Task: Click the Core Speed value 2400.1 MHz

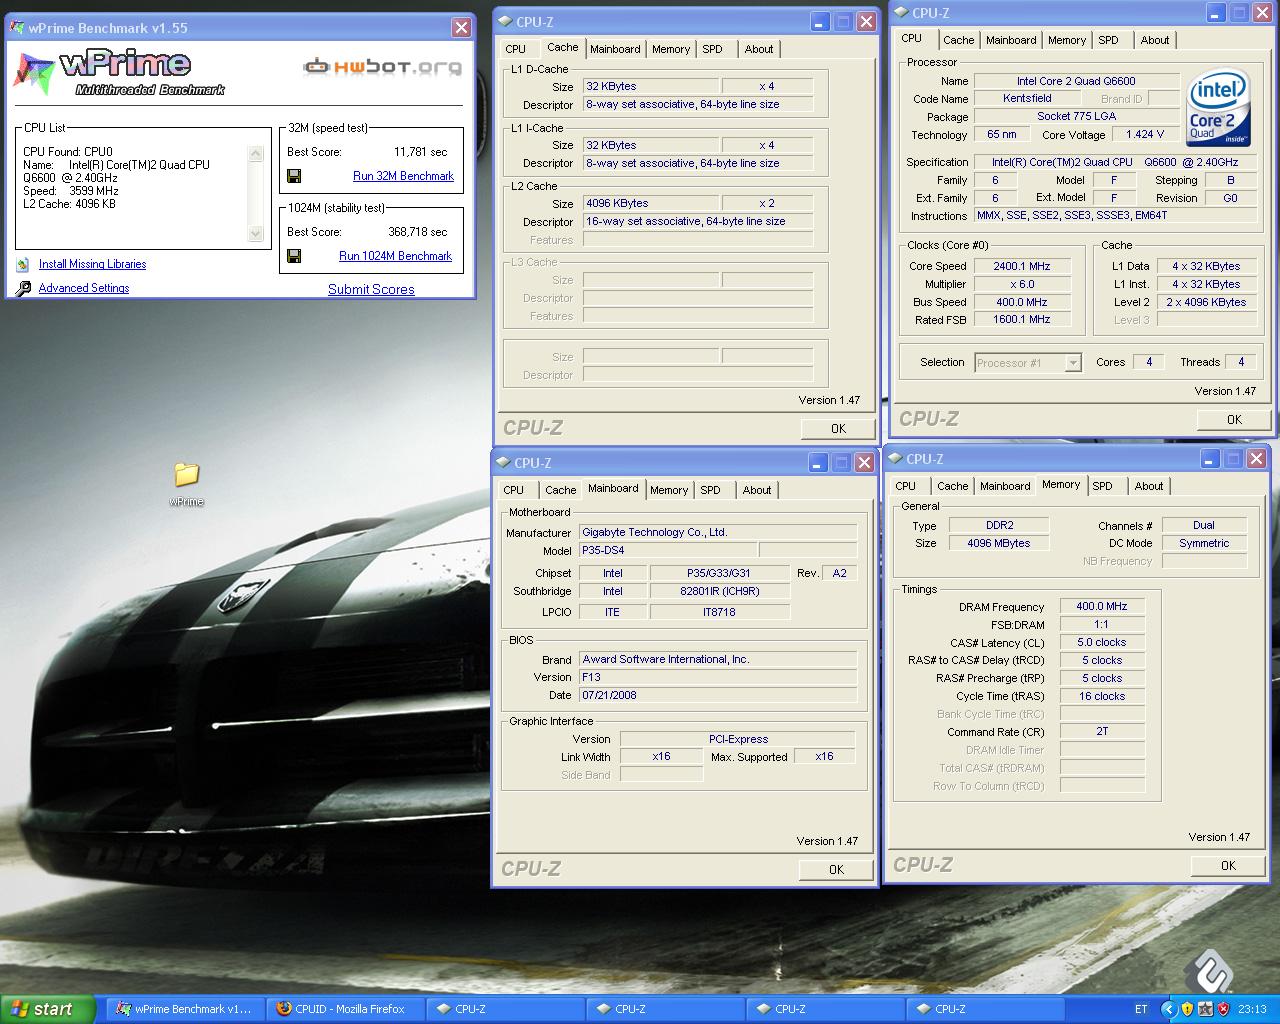Action: 1022,267
